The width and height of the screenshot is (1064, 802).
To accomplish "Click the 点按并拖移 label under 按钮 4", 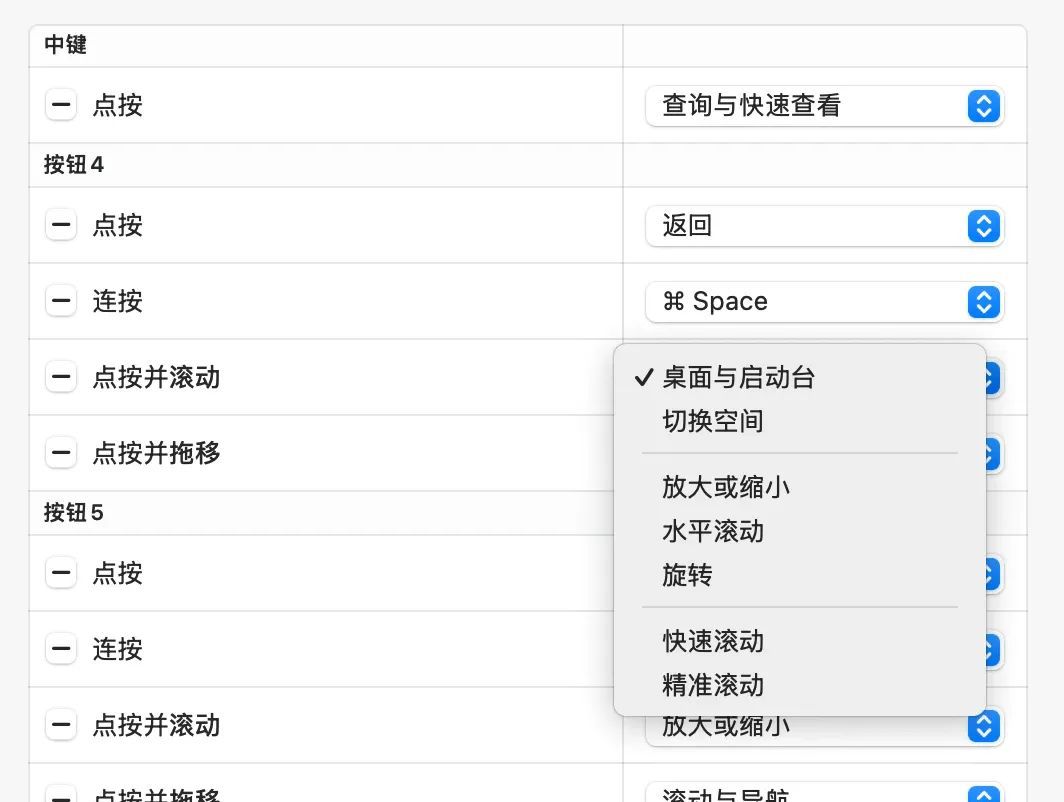I will click(157, 453).
